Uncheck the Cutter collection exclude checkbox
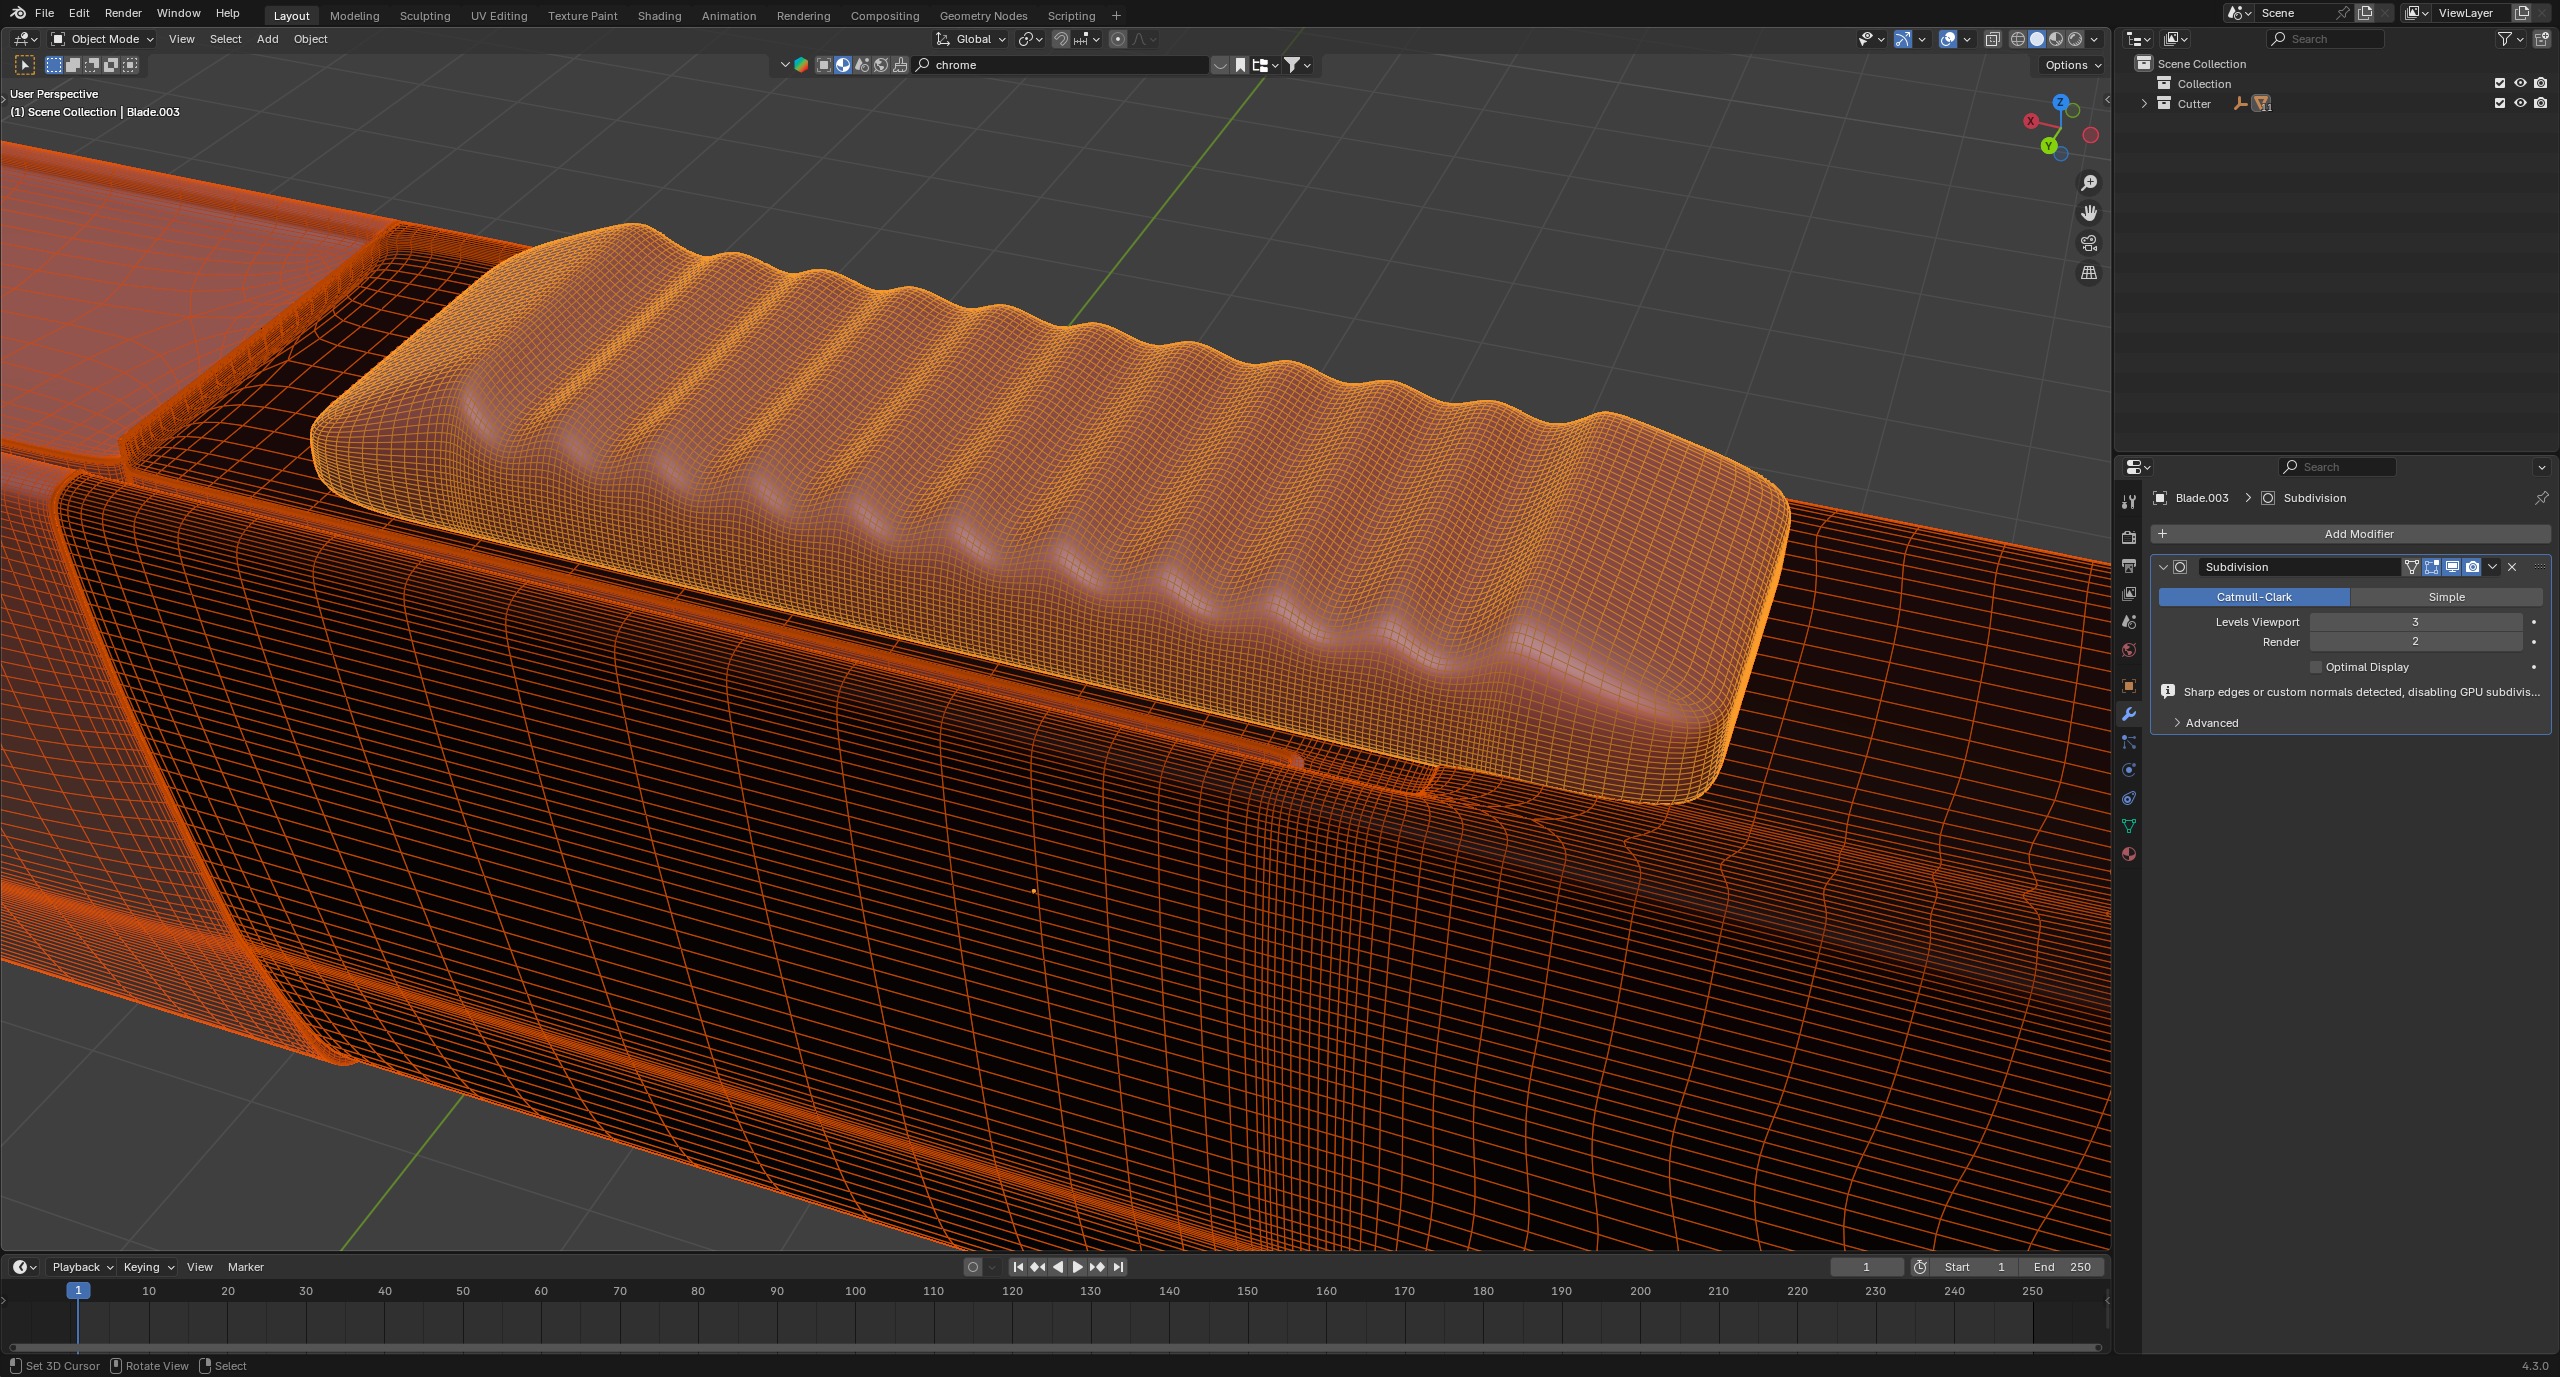Screen dimensions: 2560x1377 [x=2500, y=103]
